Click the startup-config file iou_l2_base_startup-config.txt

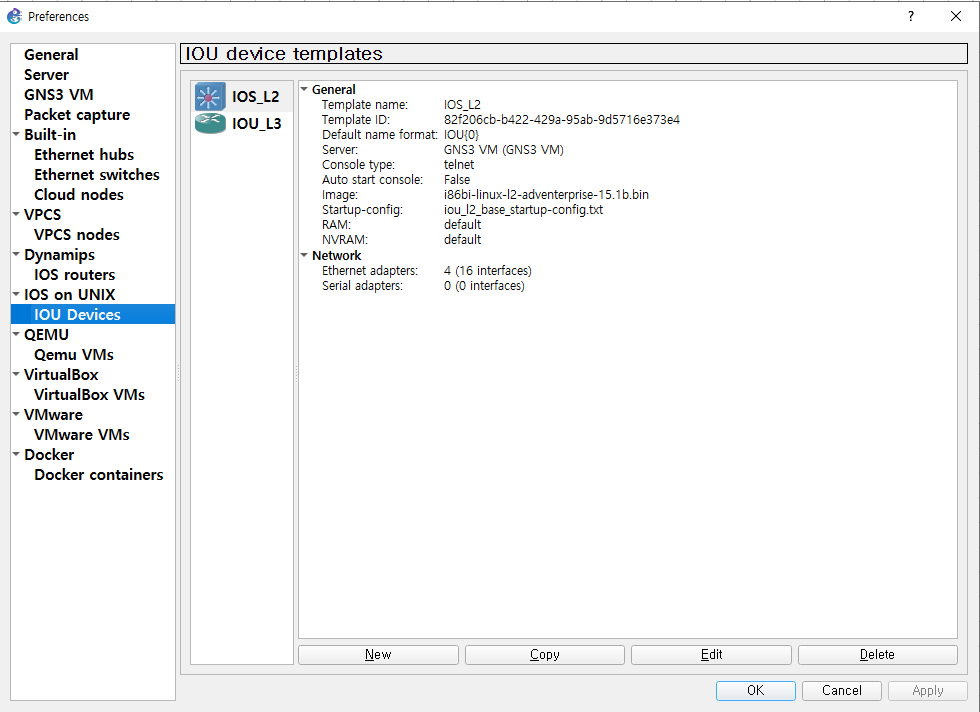click(524, 209)
